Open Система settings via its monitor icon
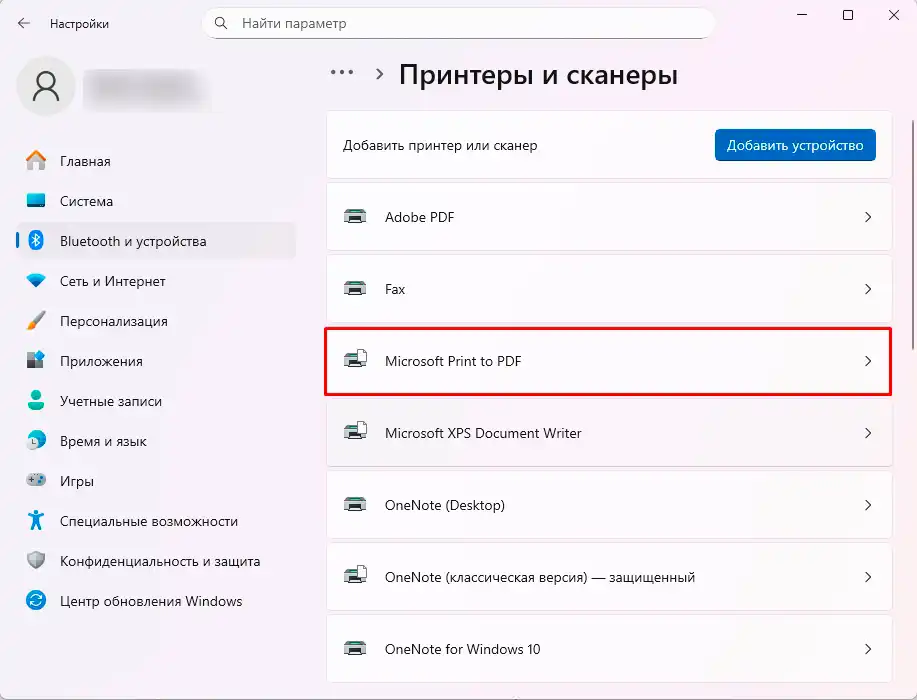The width and height of the screenshot is (917, 700). tap(37, 201)
